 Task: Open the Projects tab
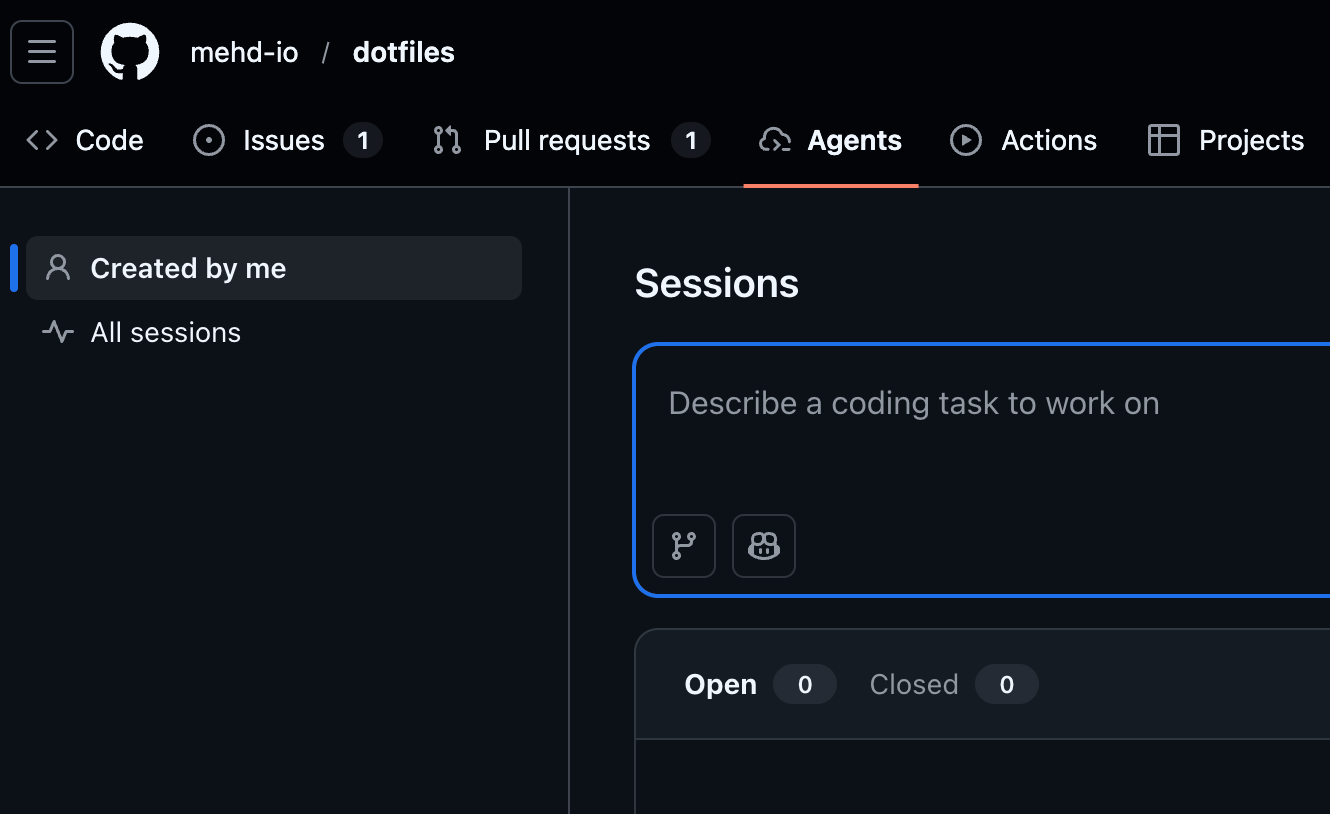point(1226,141)
